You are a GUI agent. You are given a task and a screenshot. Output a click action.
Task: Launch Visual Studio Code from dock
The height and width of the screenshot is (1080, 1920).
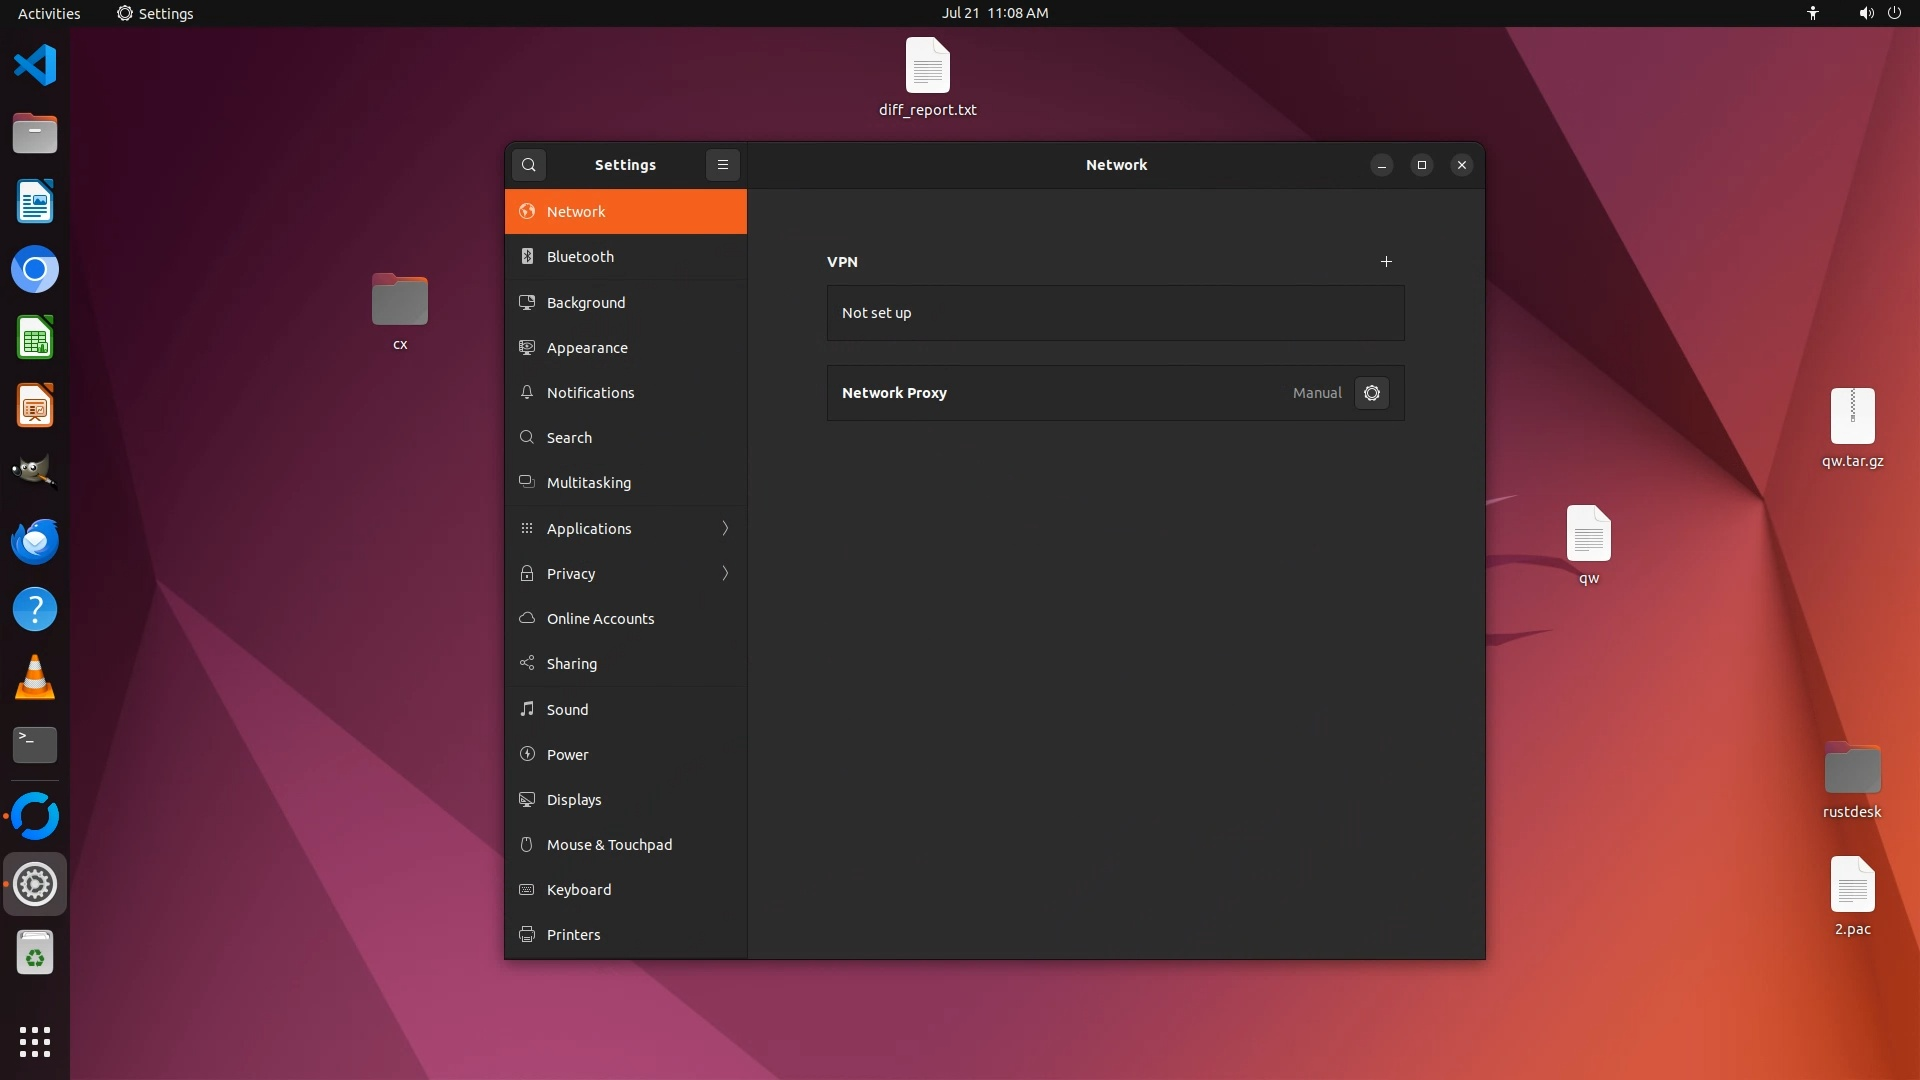pyautogui.click(x=35, y=66)
